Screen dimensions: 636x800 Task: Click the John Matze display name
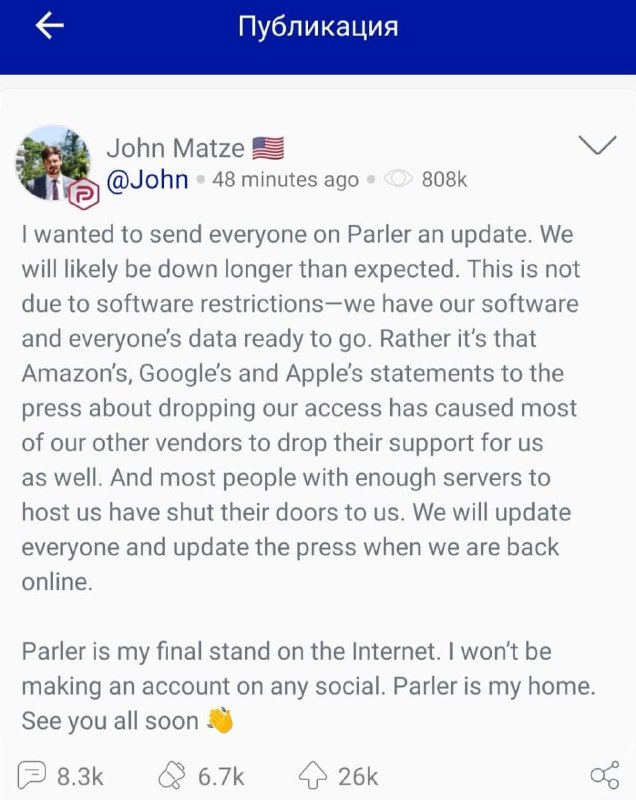175,149
